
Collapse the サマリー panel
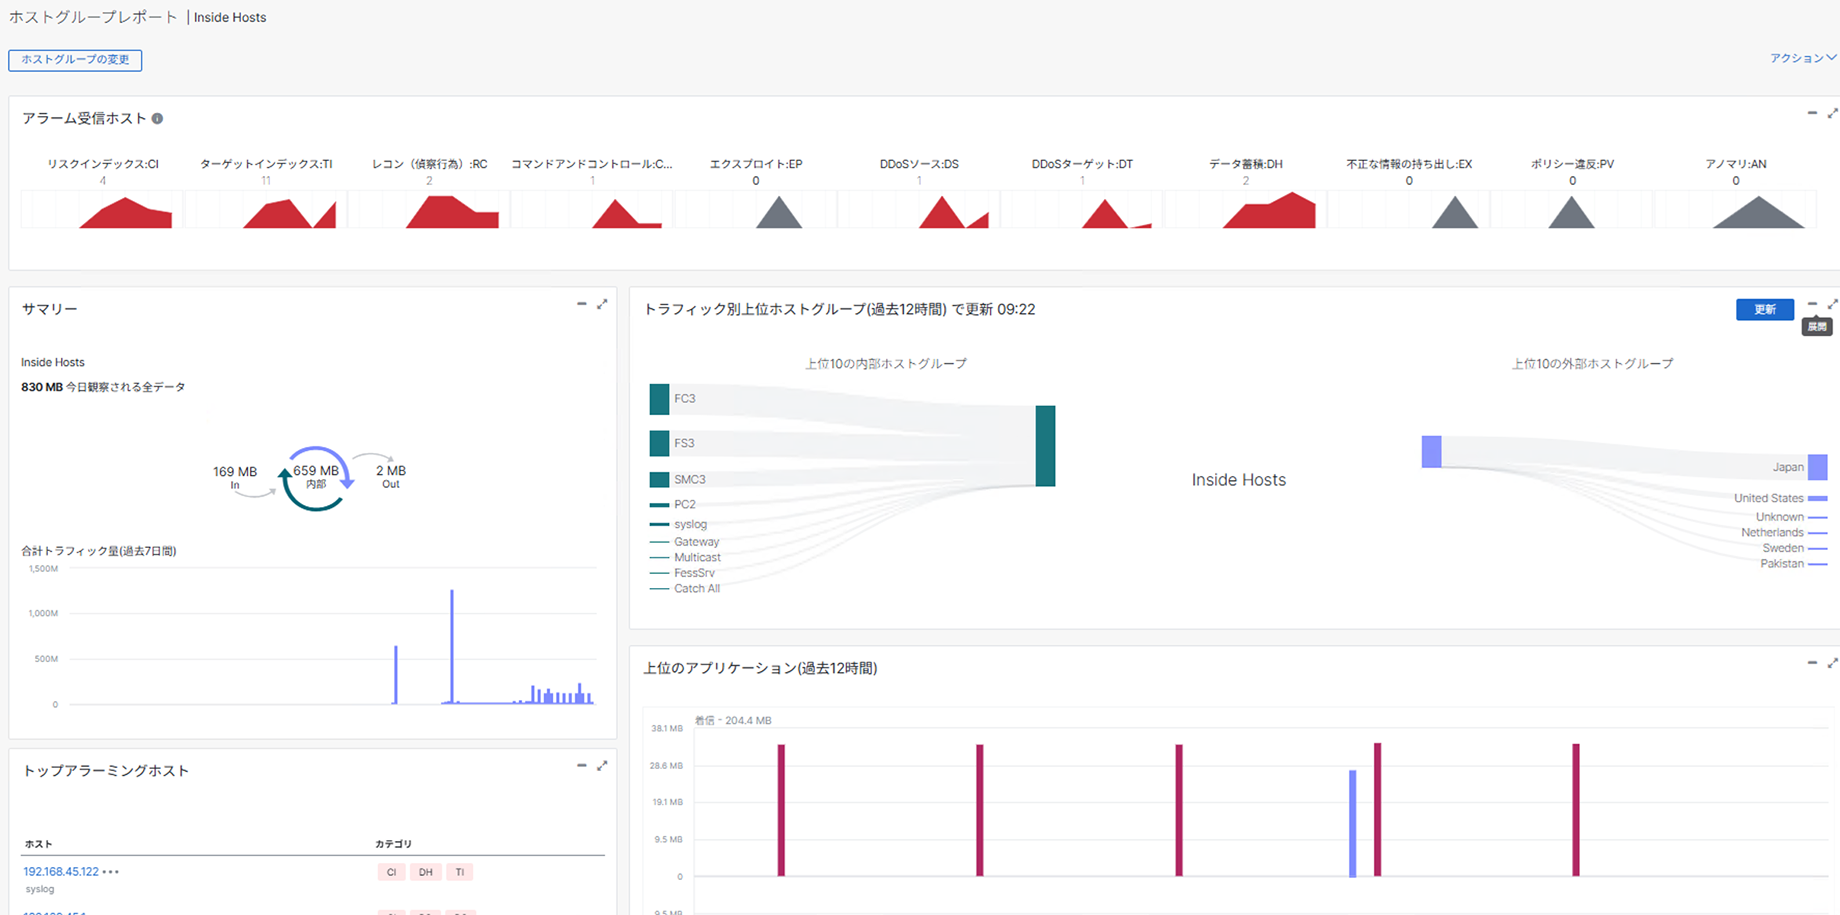point(582,304)
